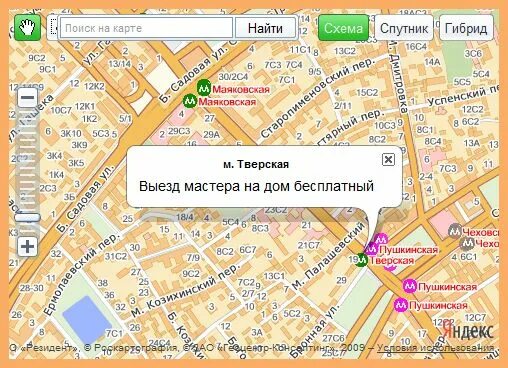Click the Яндекс logo
The image size is (508, 368).
click(x=468, y=331)
